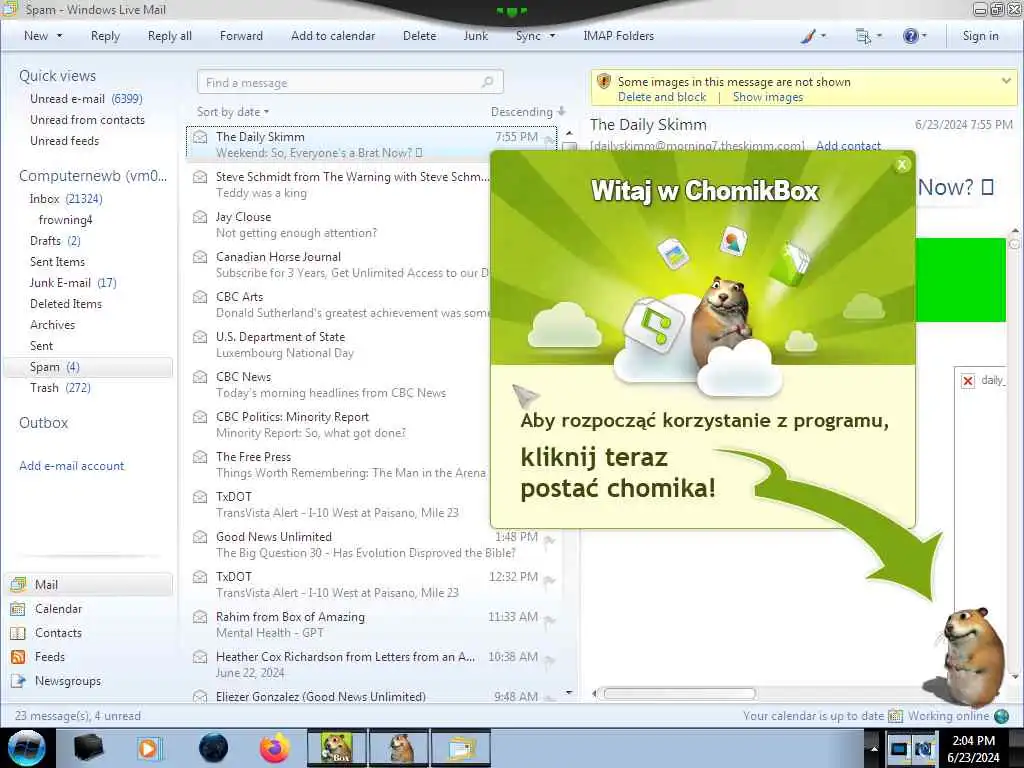The height and width of the screenshot is (768, 1024).
Task: Click flag icon on Rahim from Box of Amazing row
Action: click(550, 620)
